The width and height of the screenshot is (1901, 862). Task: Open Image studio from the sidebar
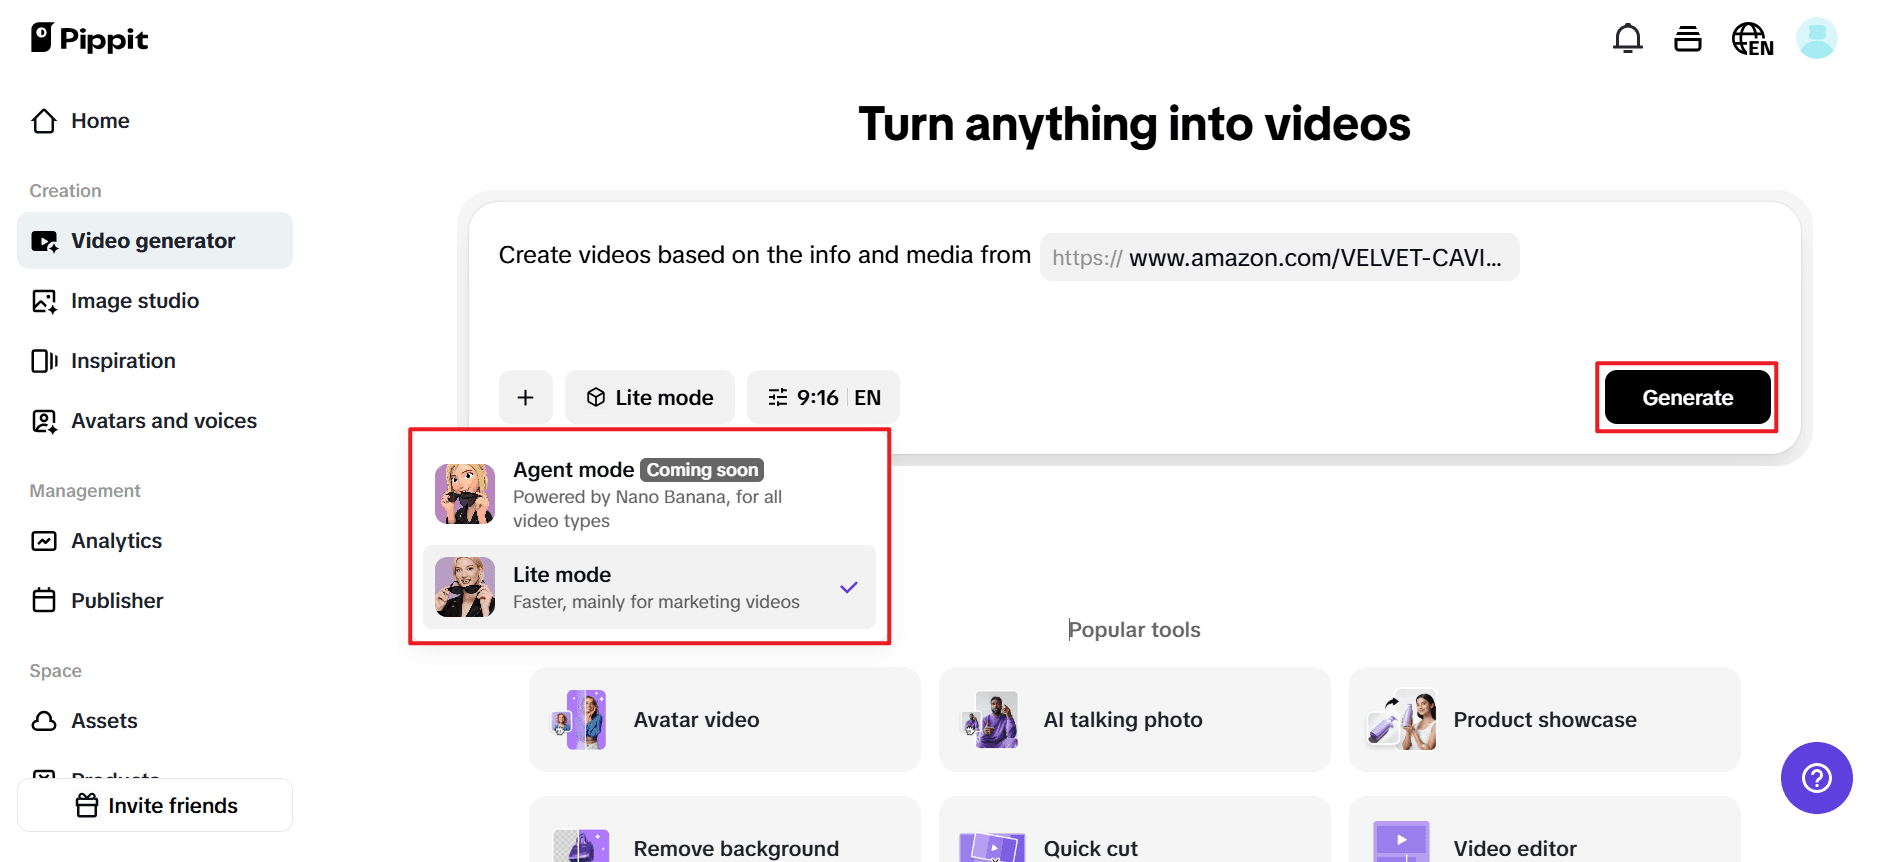134,301
